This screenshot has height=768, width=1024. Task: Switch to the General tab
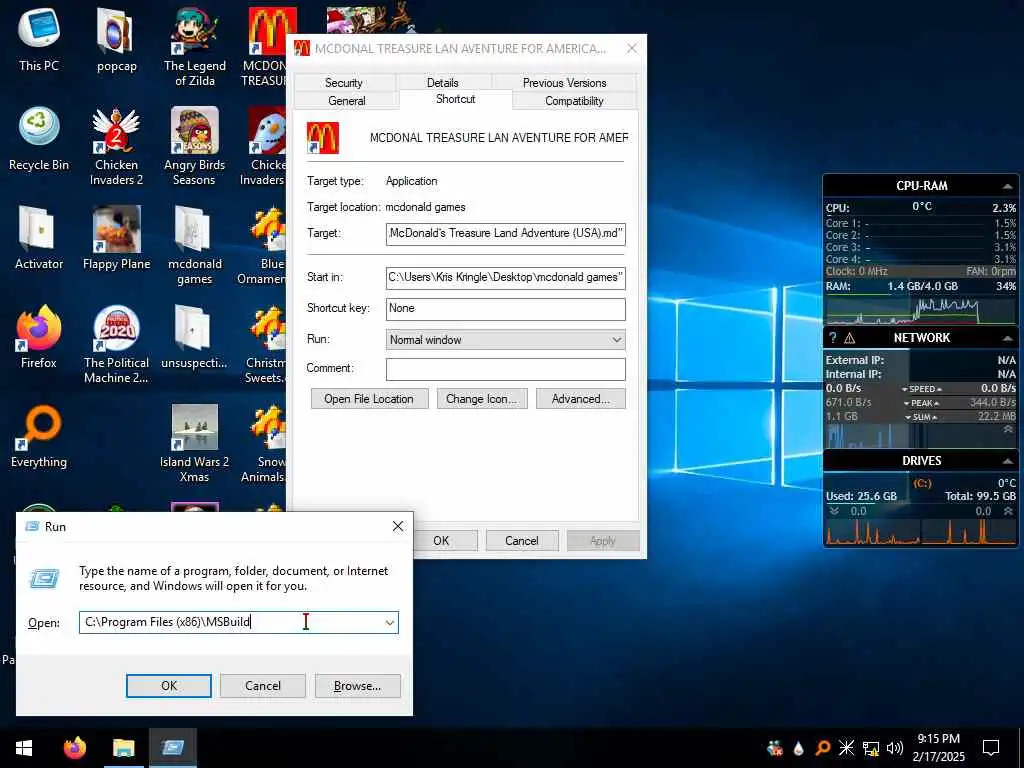pos(347,101)
